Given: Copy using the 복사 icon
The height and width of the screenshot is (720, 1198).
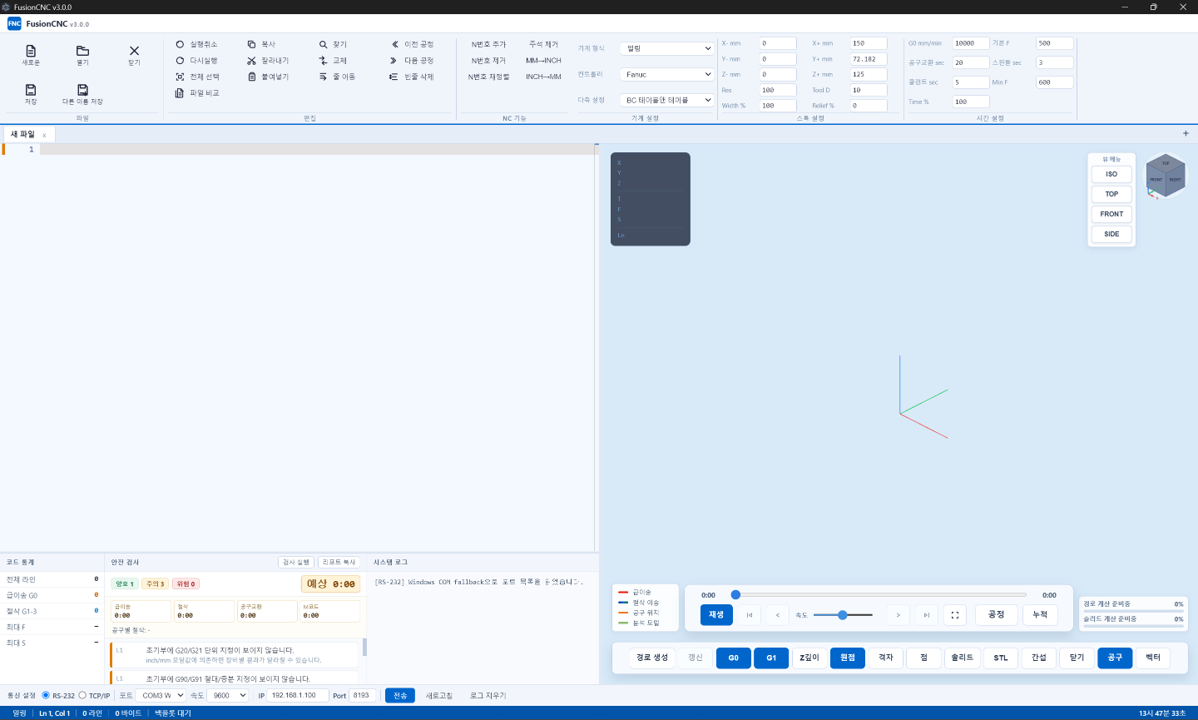Looking at the screenshot, I should pos(251,44).
